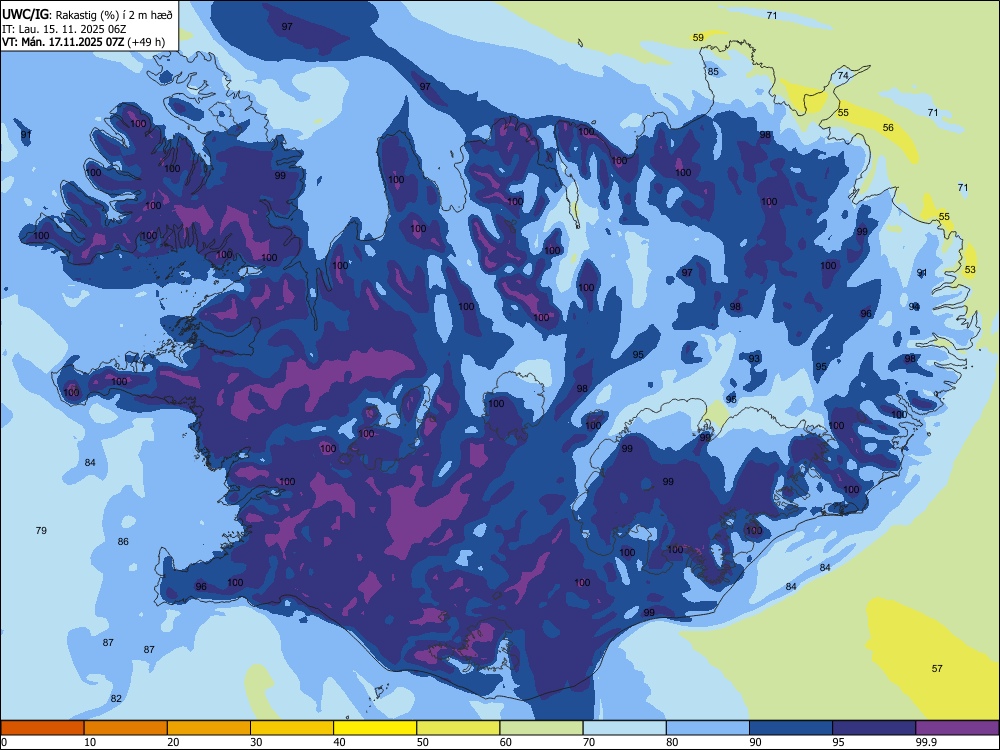Click the legend tick label "0"
The width and height of the screenshot is (1000, 750).
pyautogui.click(x=4, y=742)
